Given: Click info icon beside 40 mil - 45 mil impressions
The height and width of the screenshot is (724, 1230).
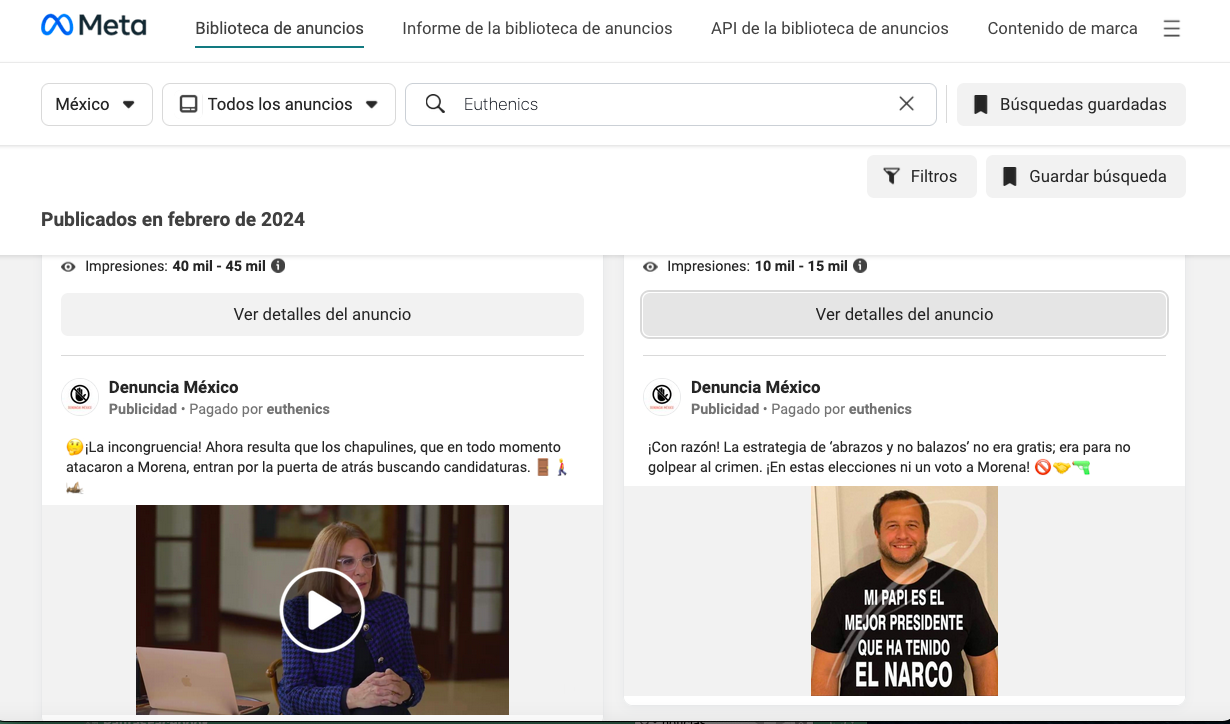Looking at the screenshot, I should 278,266.
